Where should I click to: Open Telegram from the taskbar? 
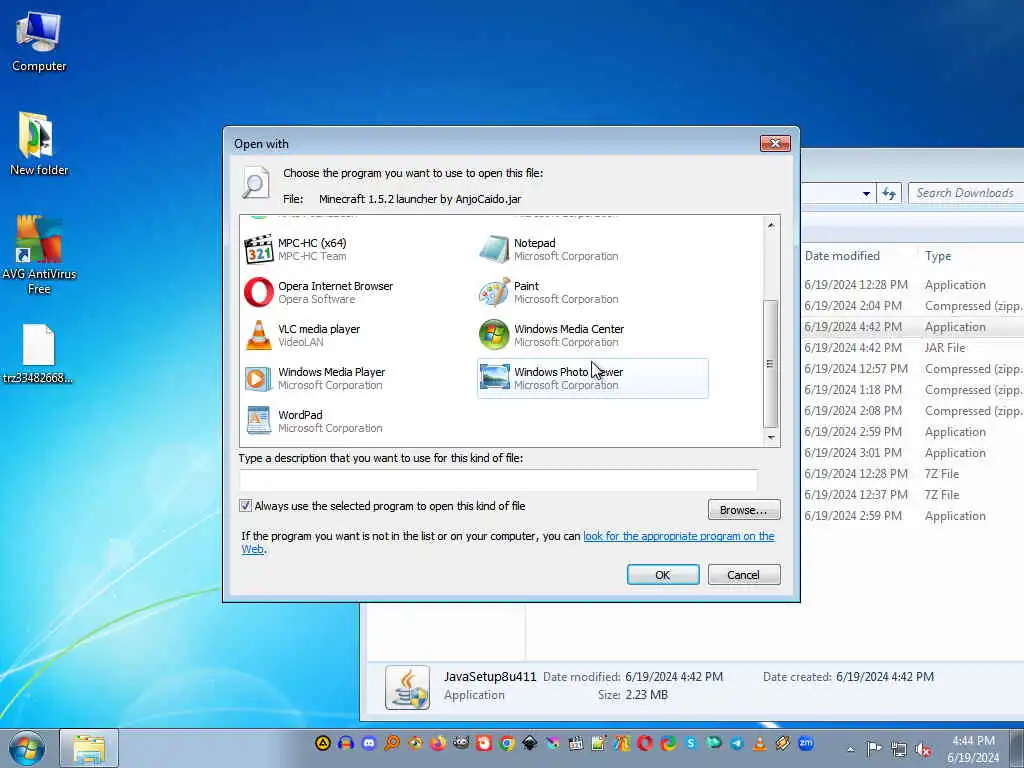click(737, 743)
